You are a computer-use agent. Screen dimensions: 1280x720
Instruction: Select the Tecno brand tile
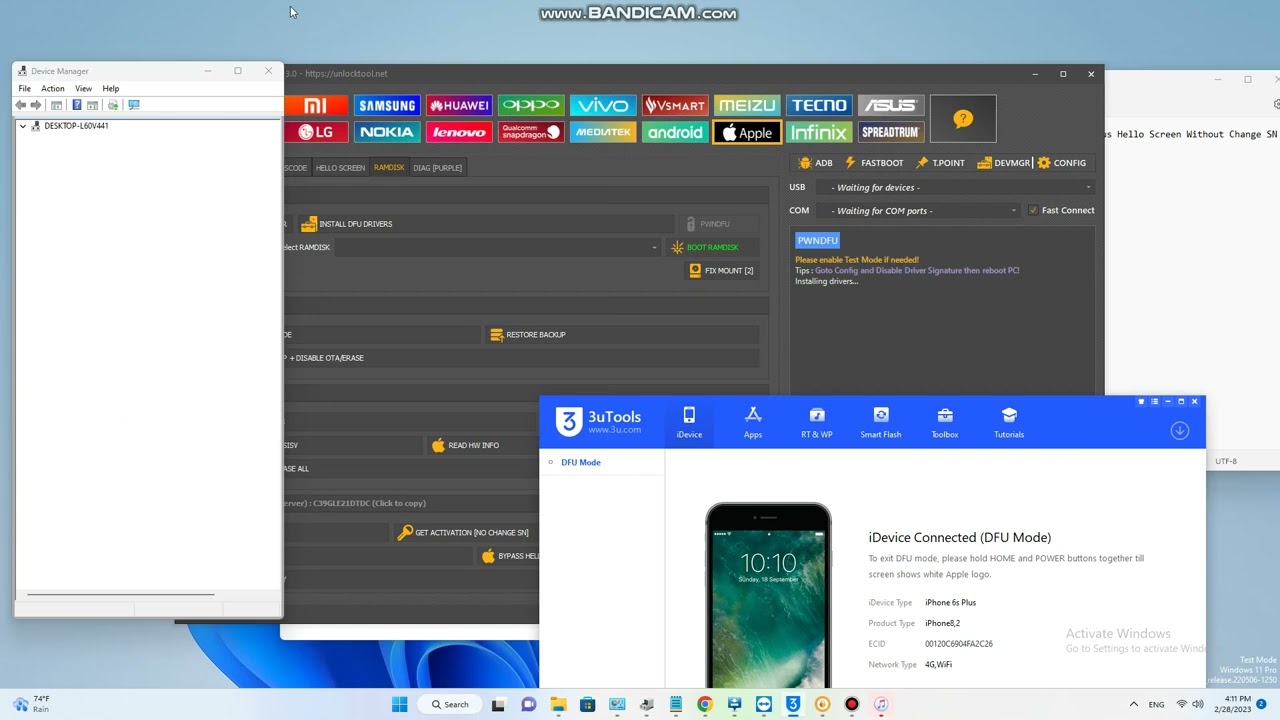coord(819,105)
